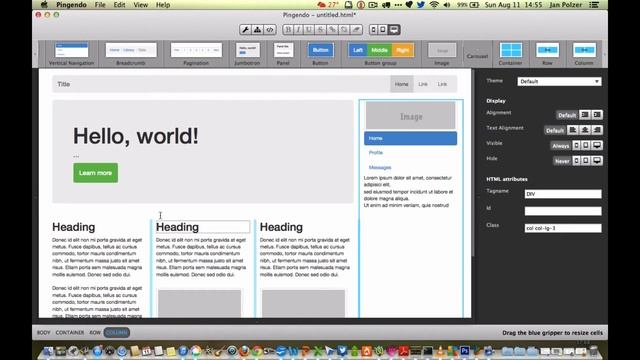Select ROW in the element breadcrumb
640x360 pixels.
point(95,333)
